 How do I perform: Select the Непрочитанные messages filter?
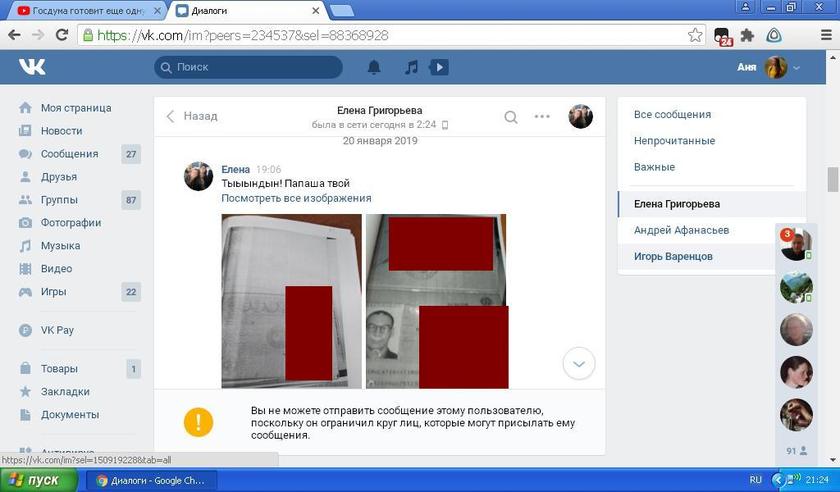673,141
